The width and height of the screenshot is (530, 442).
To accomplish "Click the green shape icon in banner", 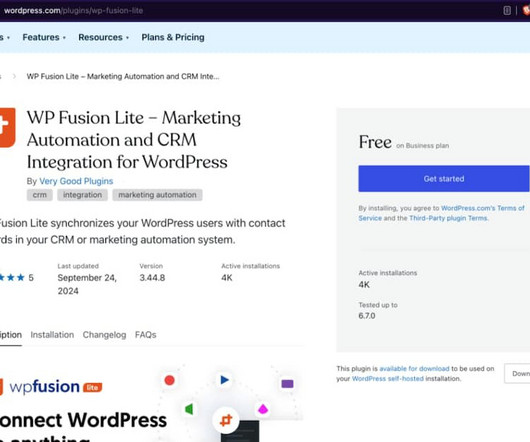I will point(189,409).
